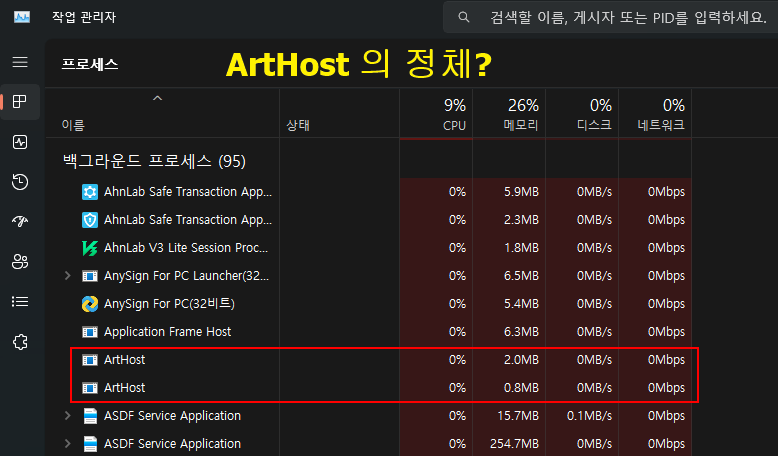Click the AnySign For PC Launcher icon

click(x=90, y=276)
